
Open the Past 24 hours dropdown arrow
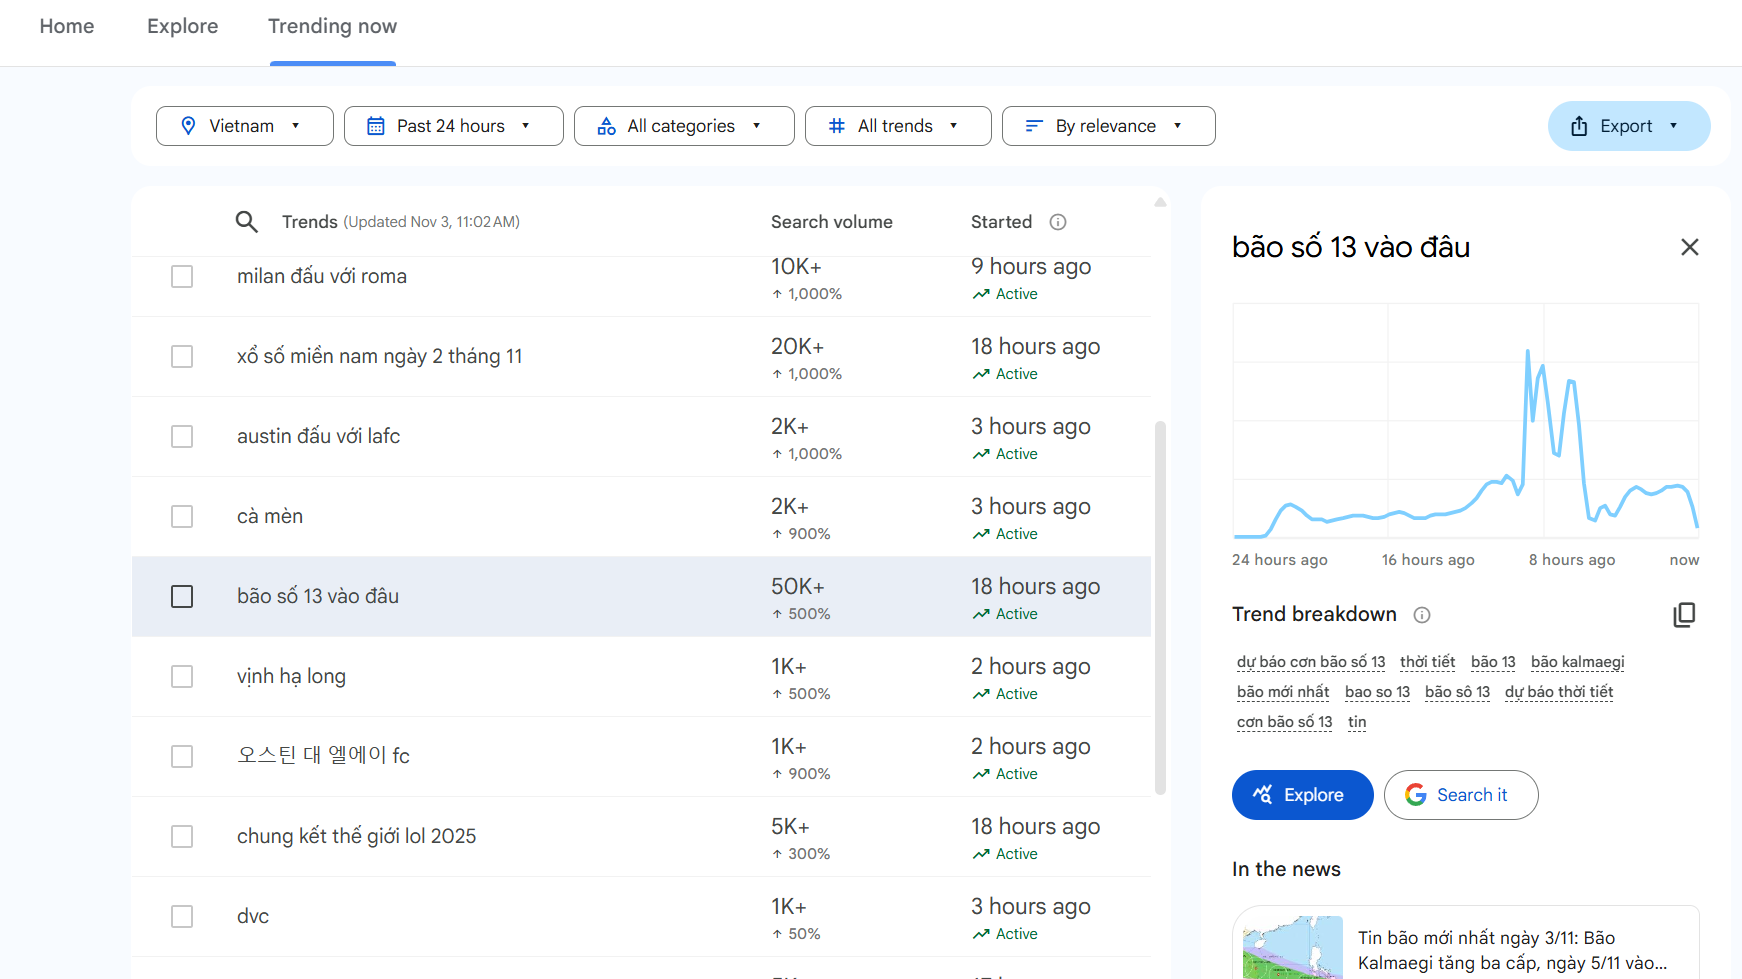[x=526, y=126]
